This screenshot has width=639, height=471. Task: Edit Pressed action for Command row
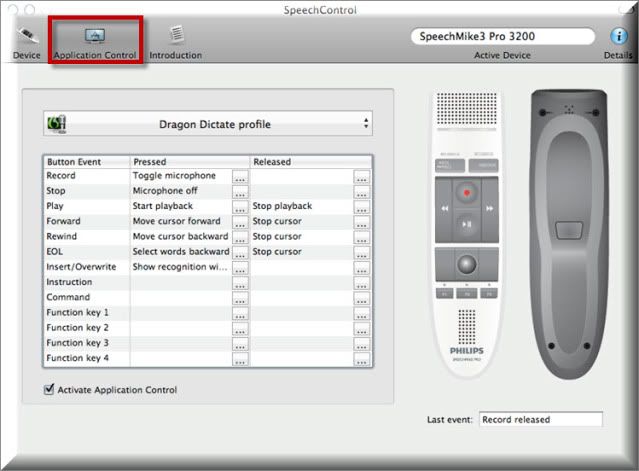pos(240,298)
